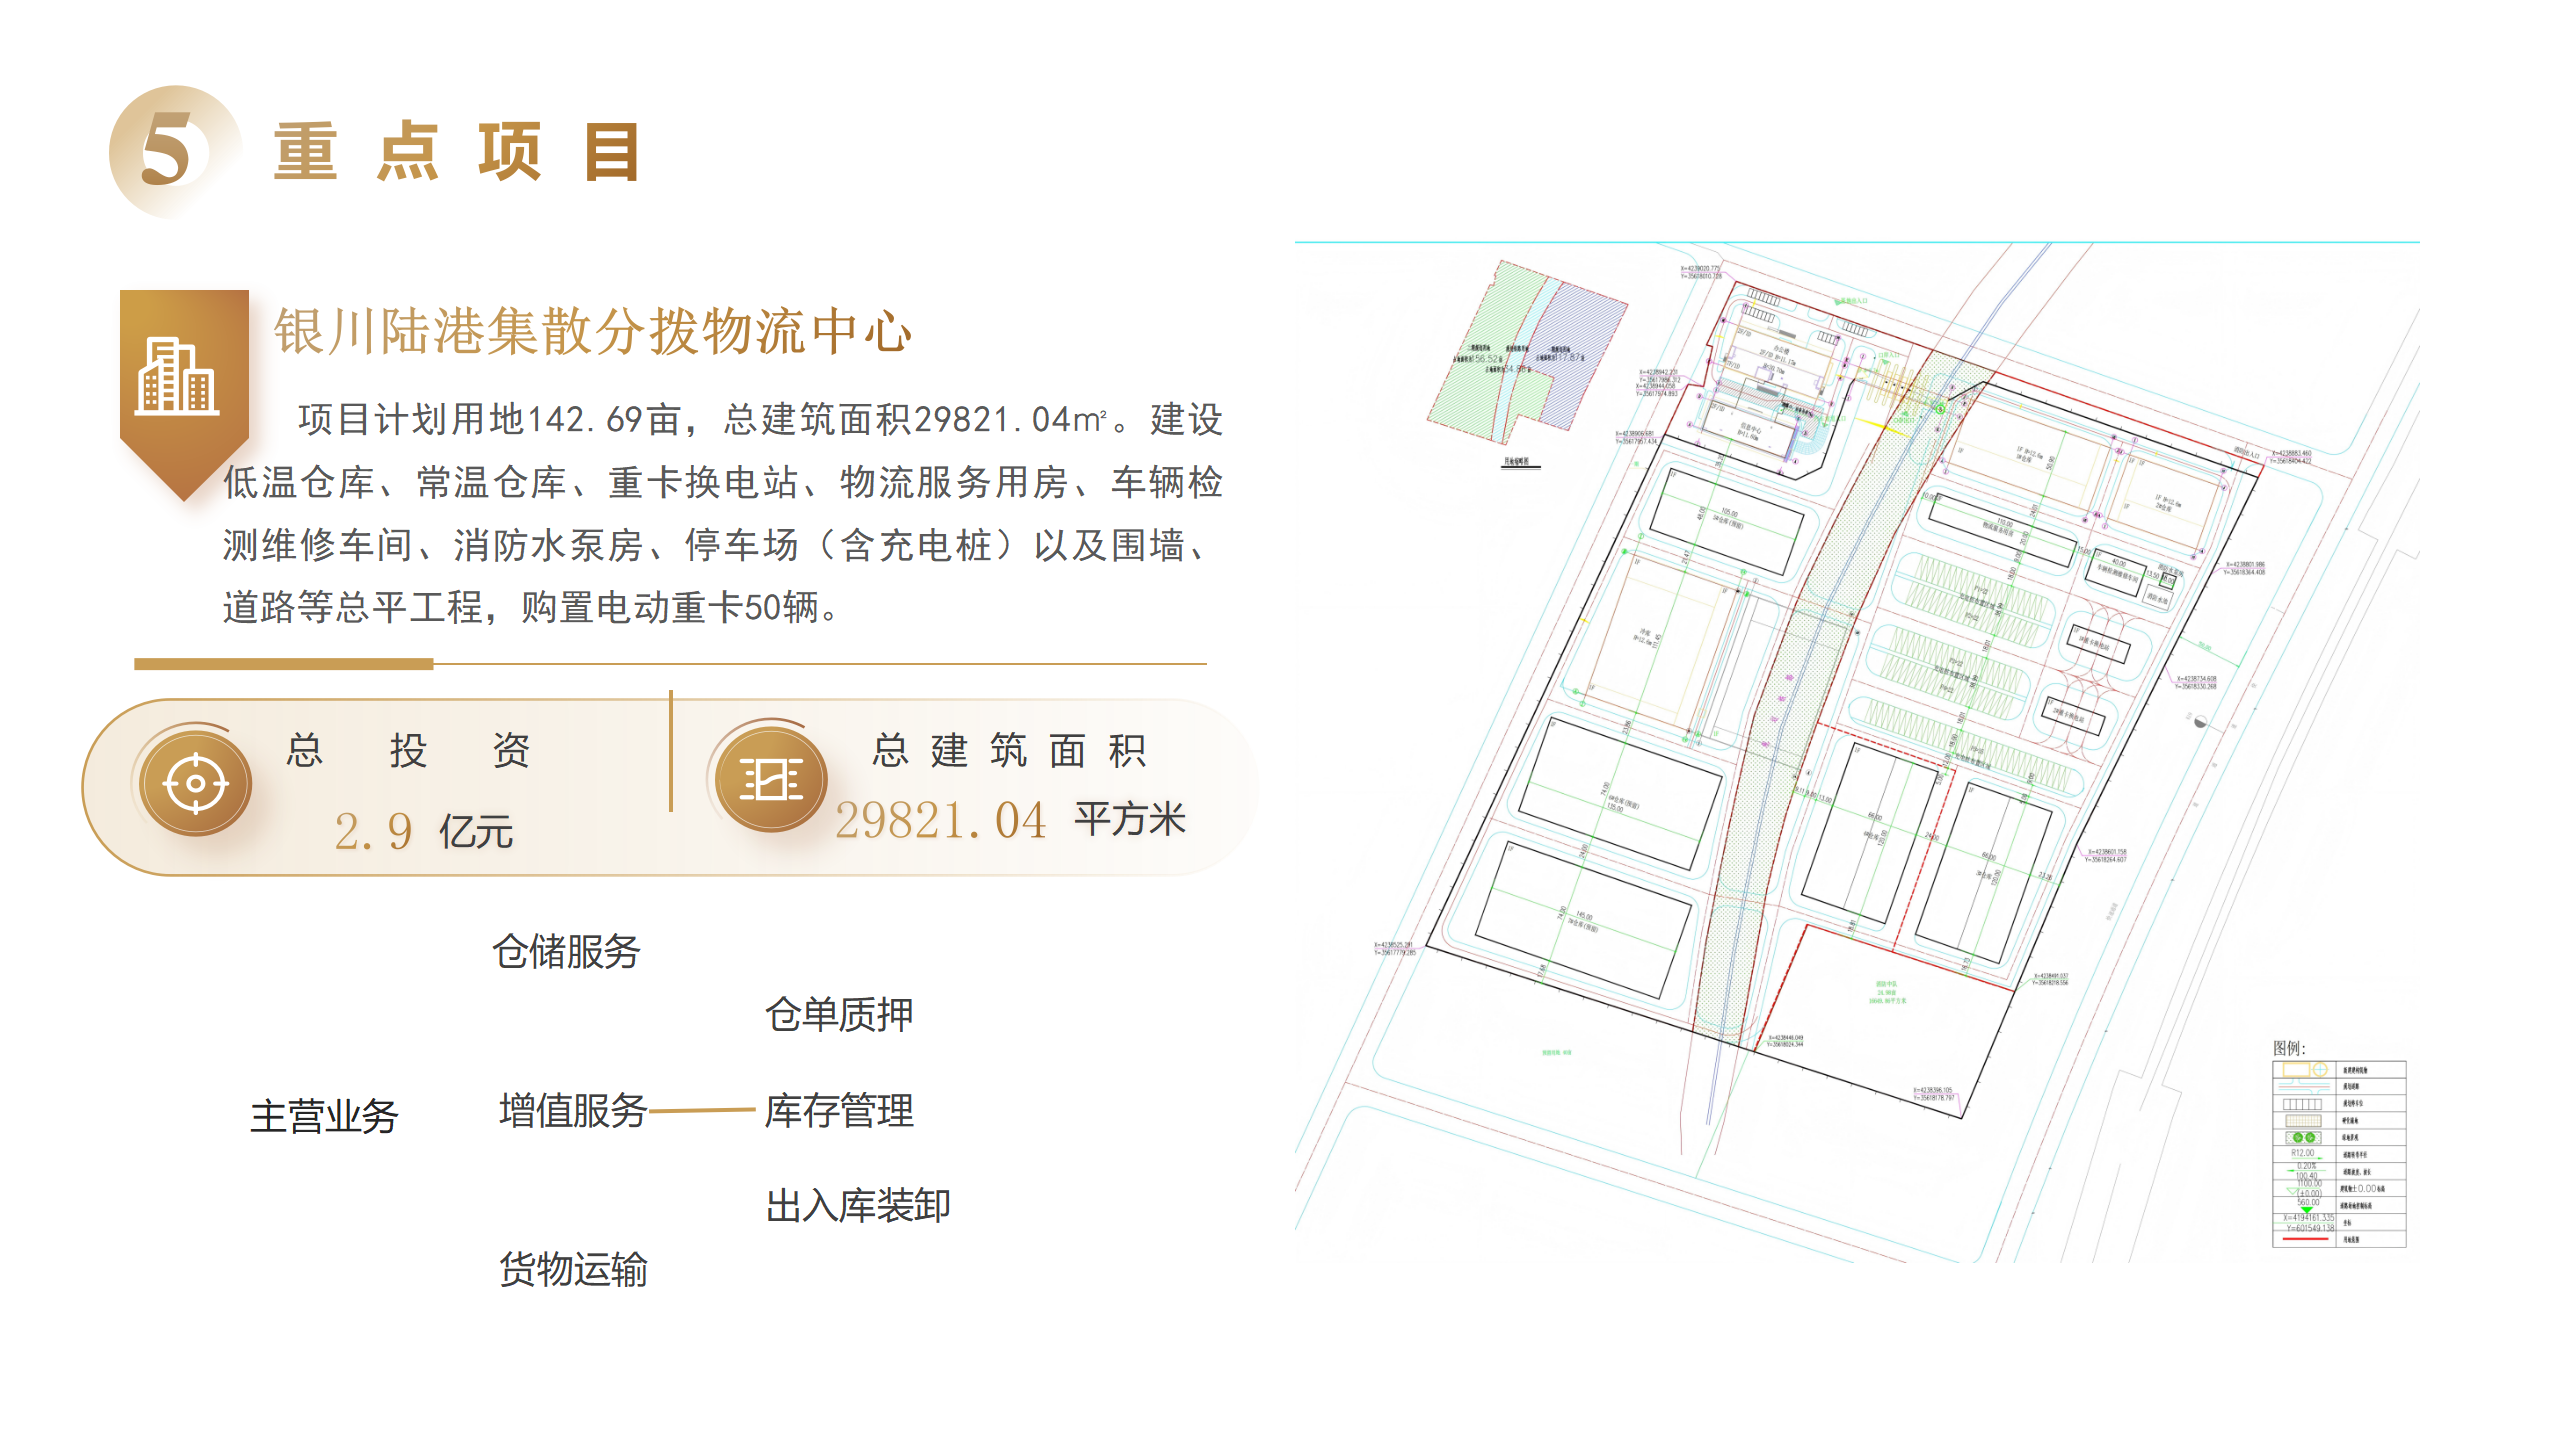Click the floor-plan area icon
2560x1440 pixels.
(x=770, y=779)
